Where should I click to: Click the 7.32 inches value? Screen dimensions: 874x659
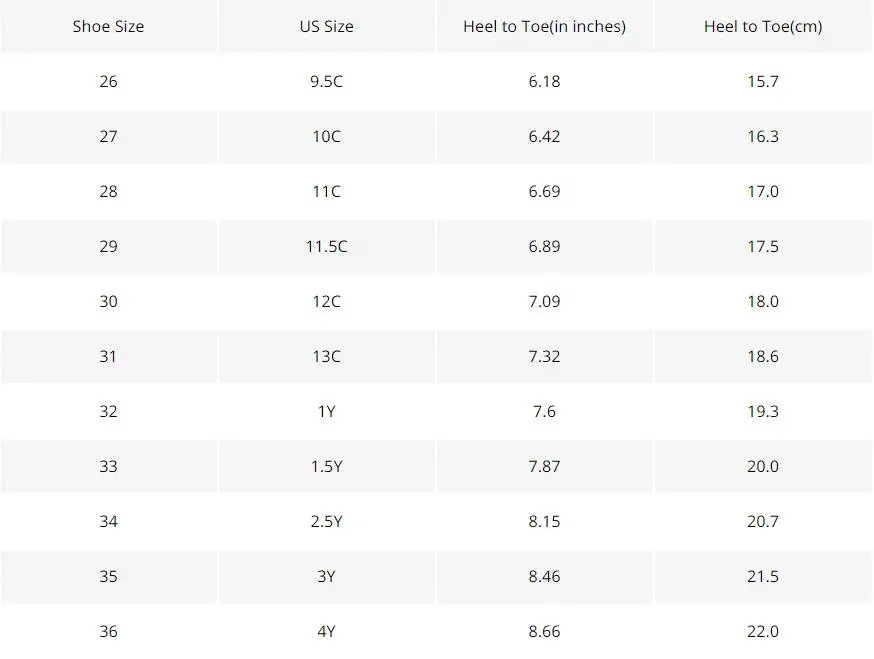pyautogui.click(x=545, y=356)
